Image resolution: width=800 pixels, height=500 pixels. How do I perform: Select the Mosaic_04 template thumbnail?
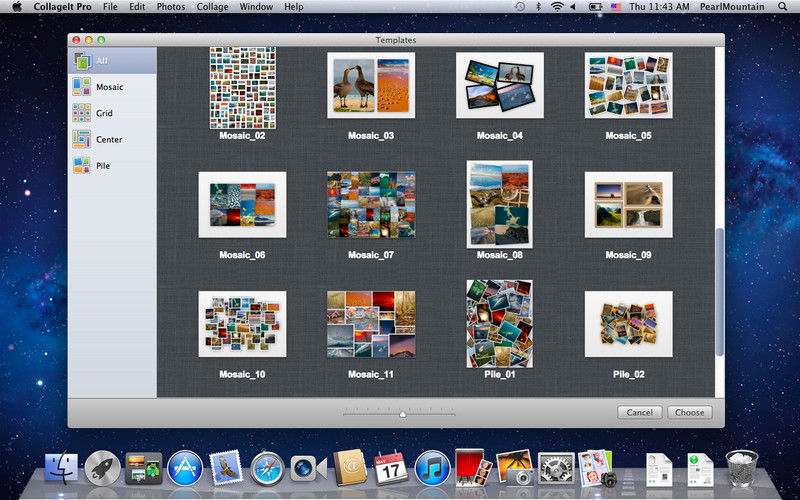tap(499, 85)
